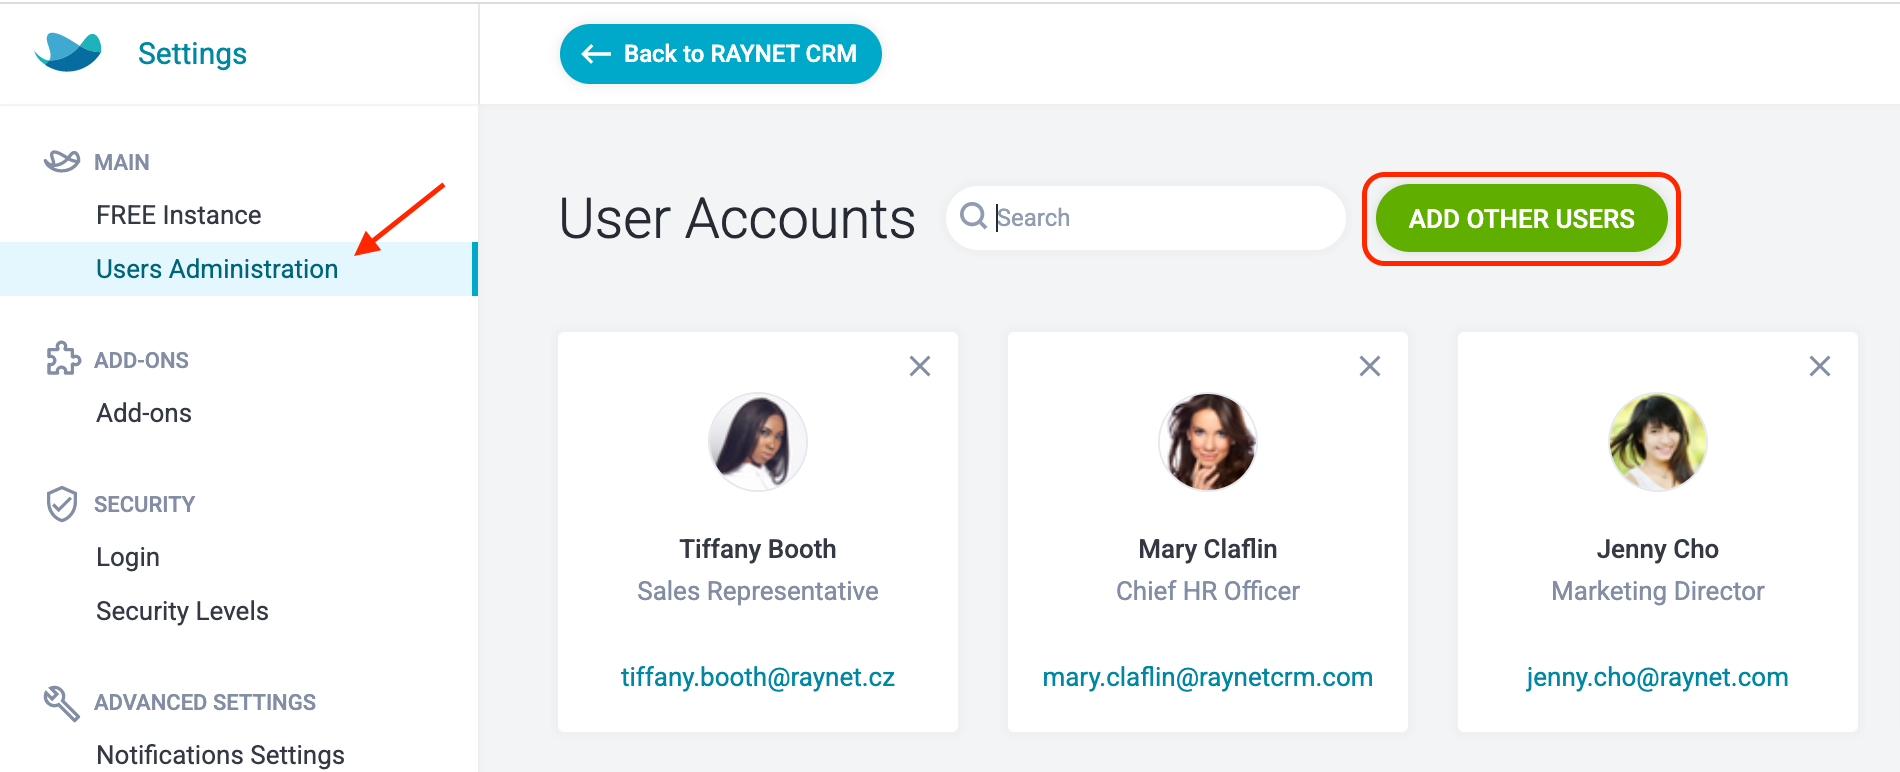This screenshot has height=772, width=1900.
Task: Open tiffany.booth@raynet.cz email link
Action: point(758,677)
